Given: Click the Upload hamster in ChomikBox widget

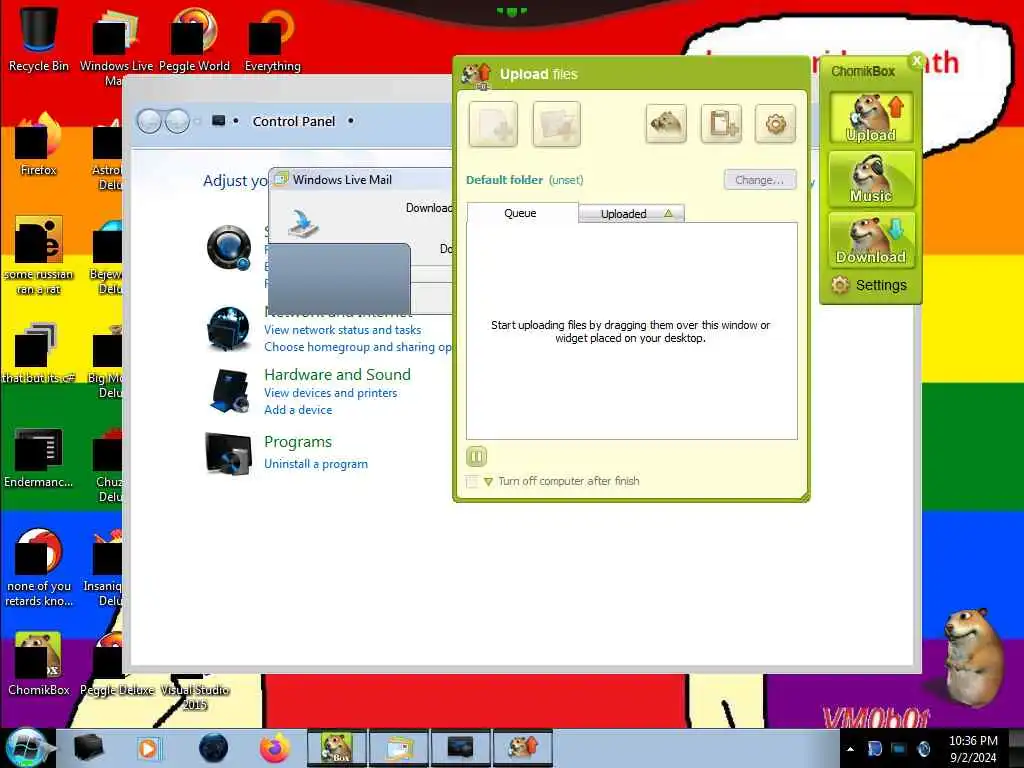Looking at the screenshot, I should click(871, 118).
